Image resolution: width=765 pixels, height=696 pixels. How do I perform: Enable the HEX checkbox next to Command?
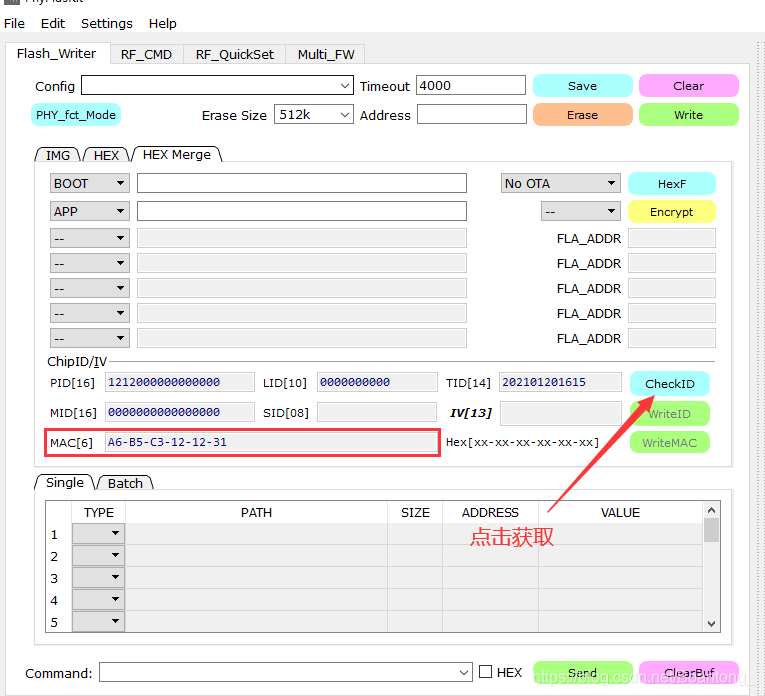point(485,672)
